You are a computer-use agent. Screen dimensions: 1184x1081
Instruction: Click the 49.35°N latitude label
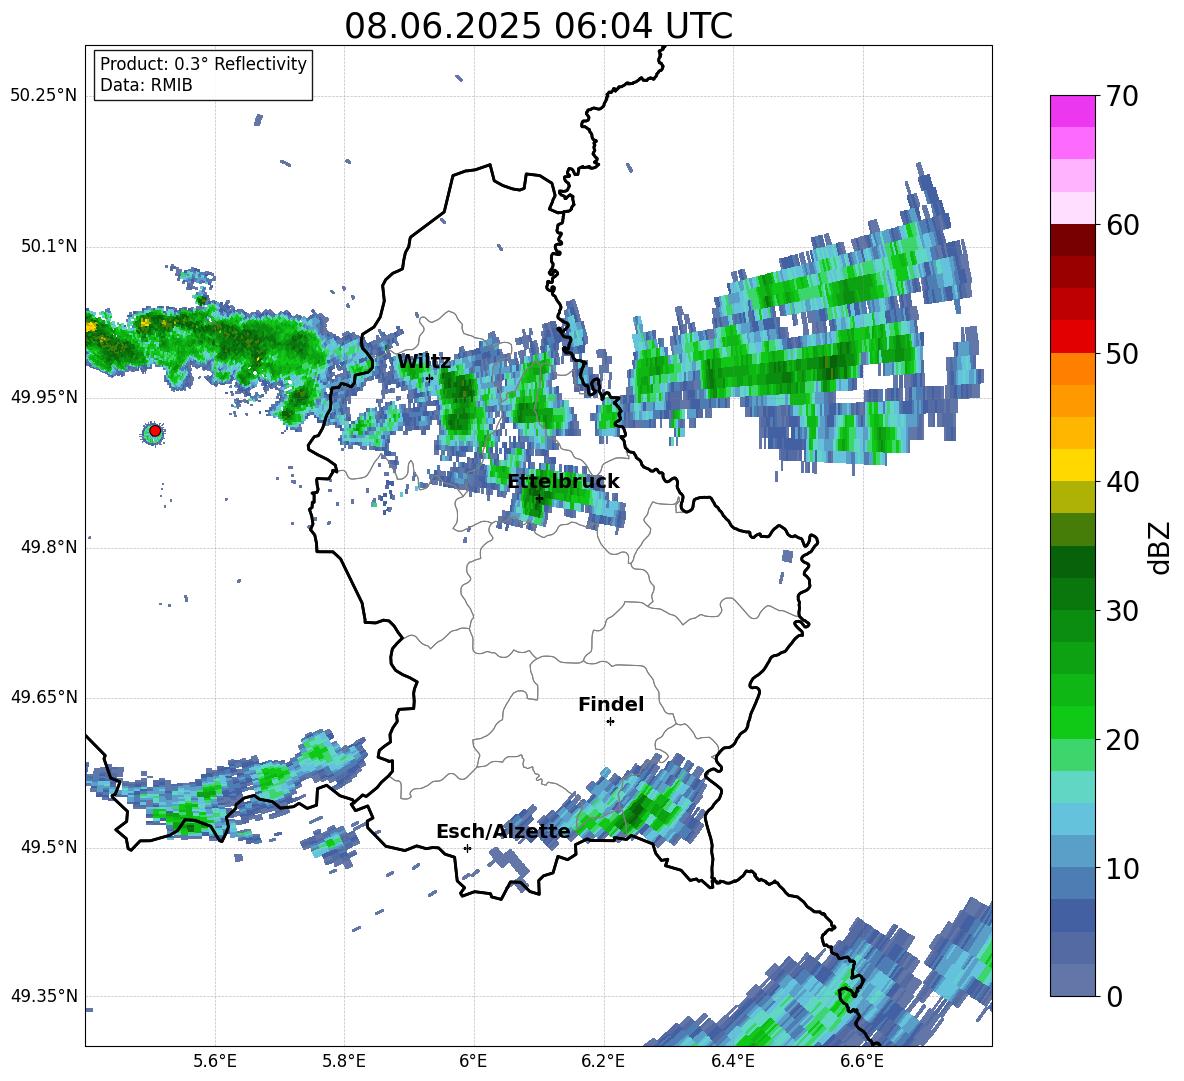(44, 996)
